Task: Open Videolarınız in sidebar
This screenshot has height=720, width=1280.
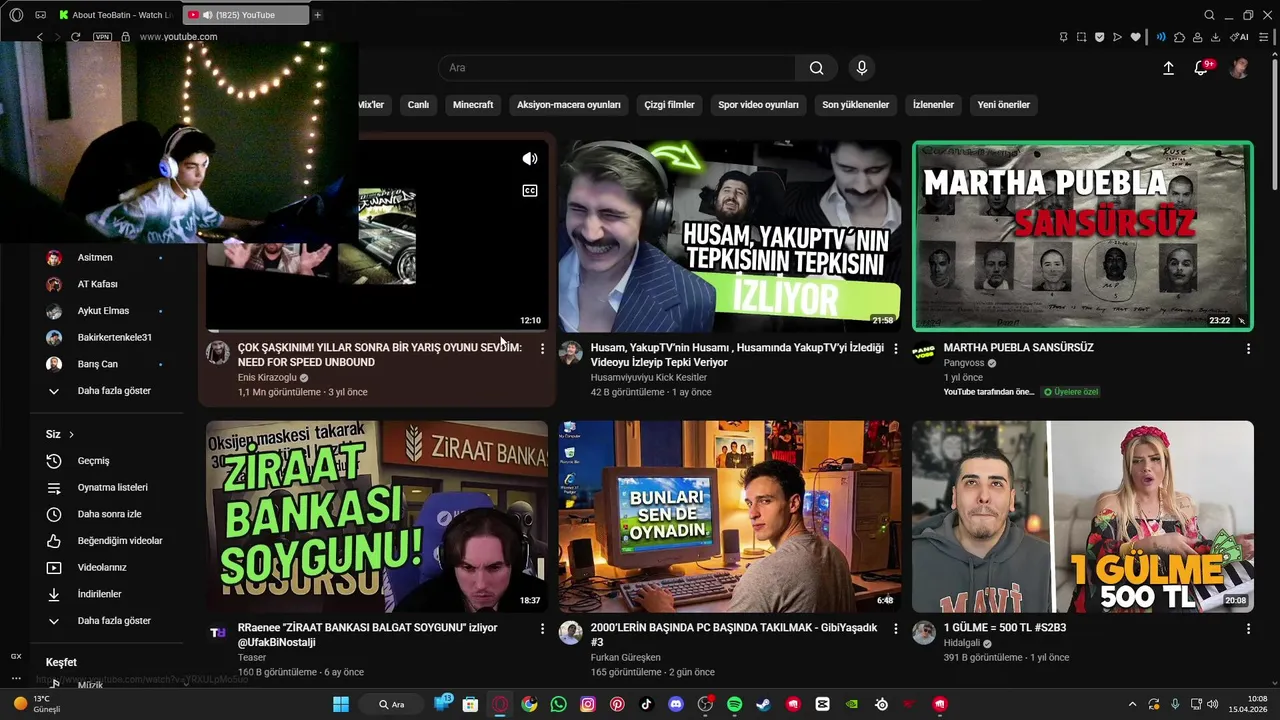Action: click(105, 568)
